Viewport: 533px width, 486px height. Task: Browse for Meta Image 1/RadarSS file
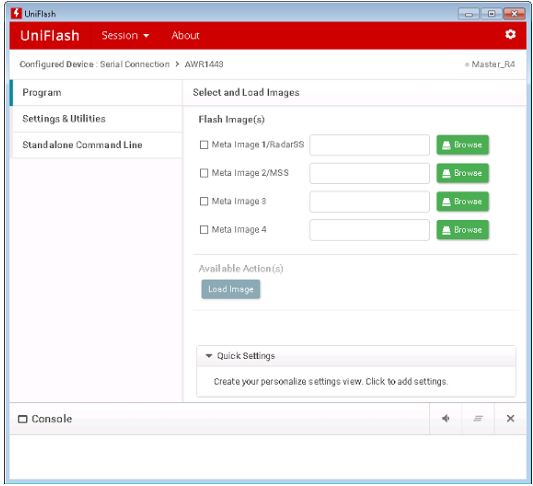462,145
